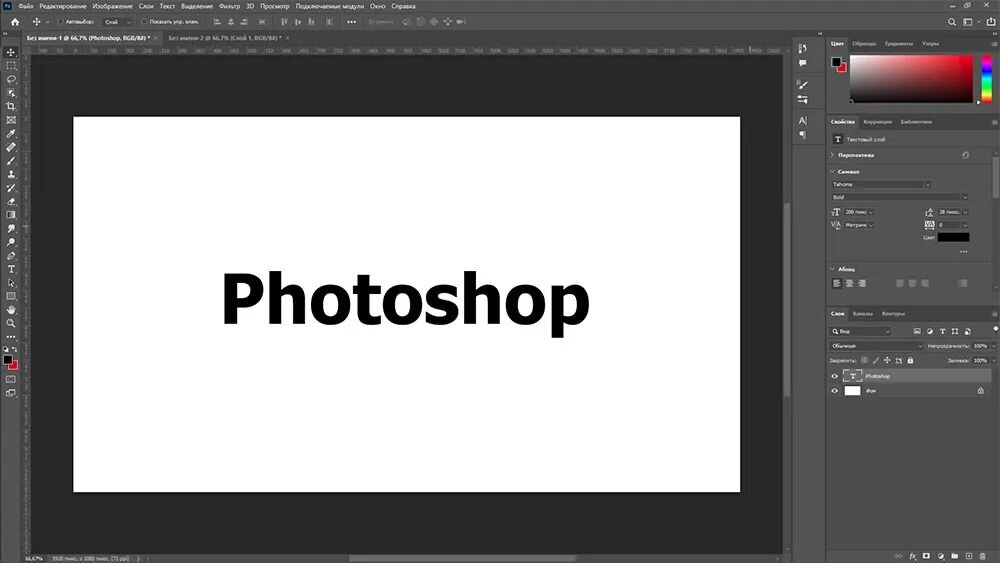Select the Eyedropper tool
Screen dimensions: 1000x563
click(x=11, y=134)
